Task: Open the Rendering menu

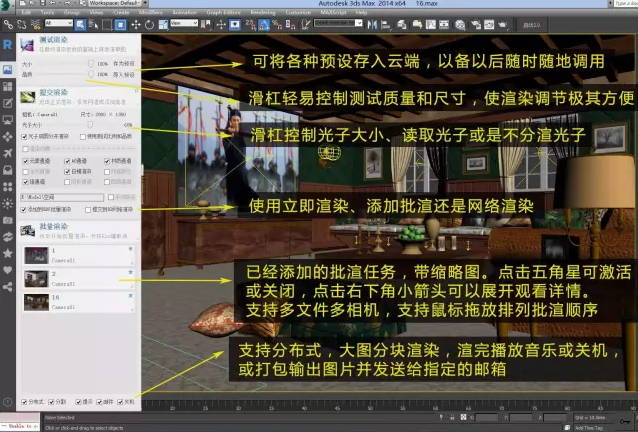Action: pyautogui.click(x=263, y=12)
